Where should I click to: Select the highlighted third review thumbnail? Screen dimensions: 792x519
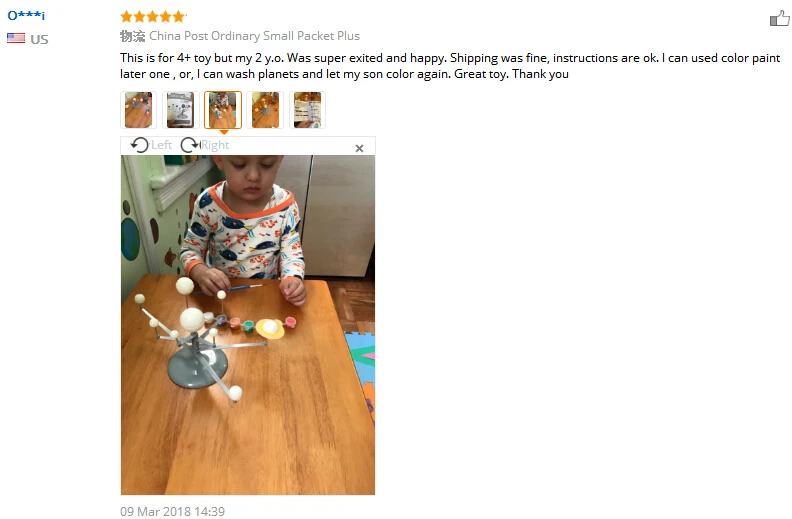(223, 110)
